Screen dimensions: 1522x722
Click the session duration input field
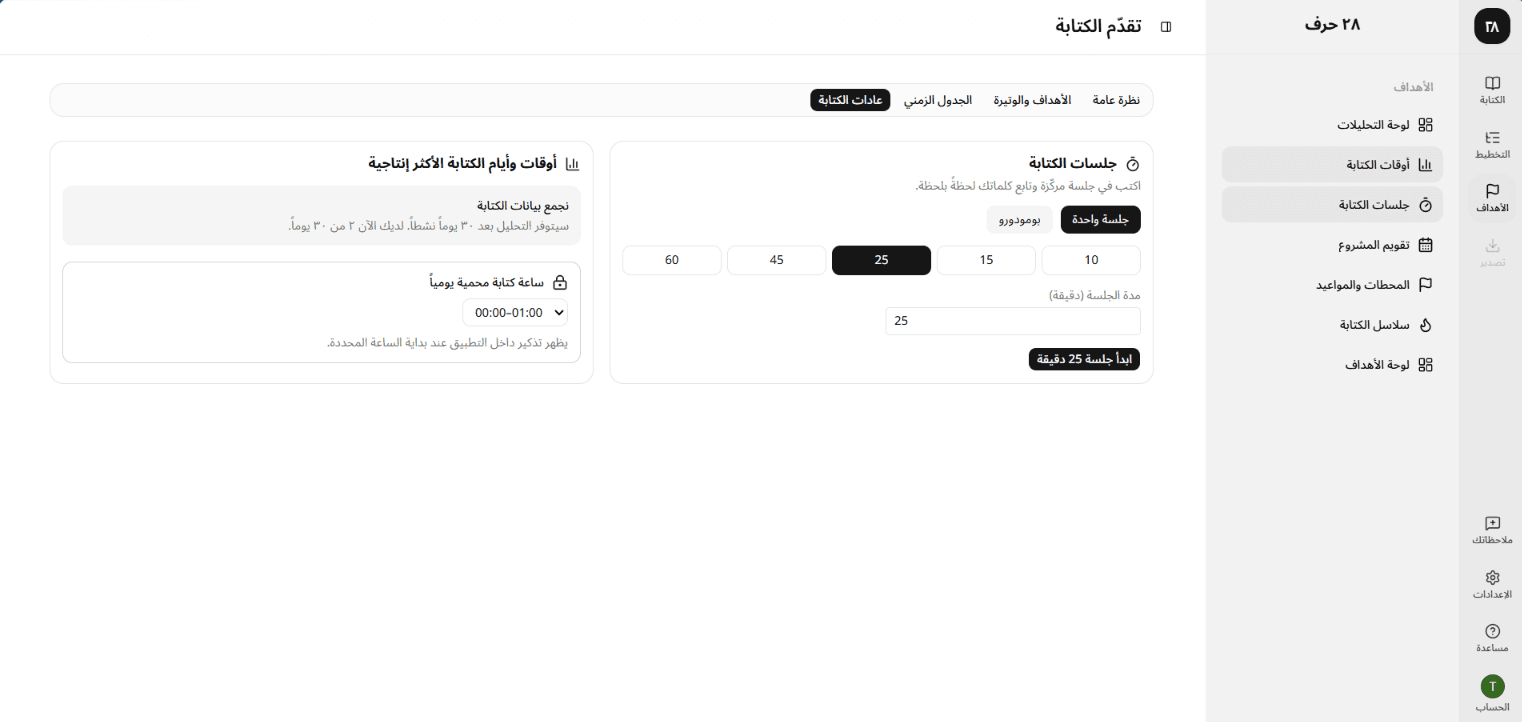click(x=1013, y=321)
